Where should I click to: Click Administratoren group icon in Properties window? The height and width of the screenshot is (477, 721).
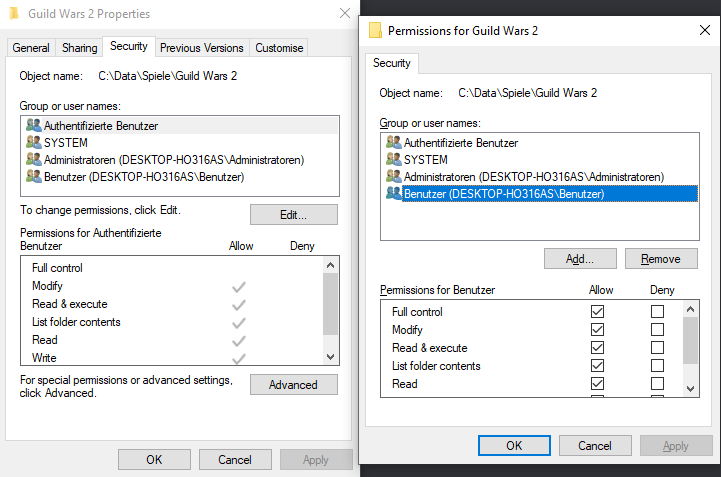coord(34,159)
